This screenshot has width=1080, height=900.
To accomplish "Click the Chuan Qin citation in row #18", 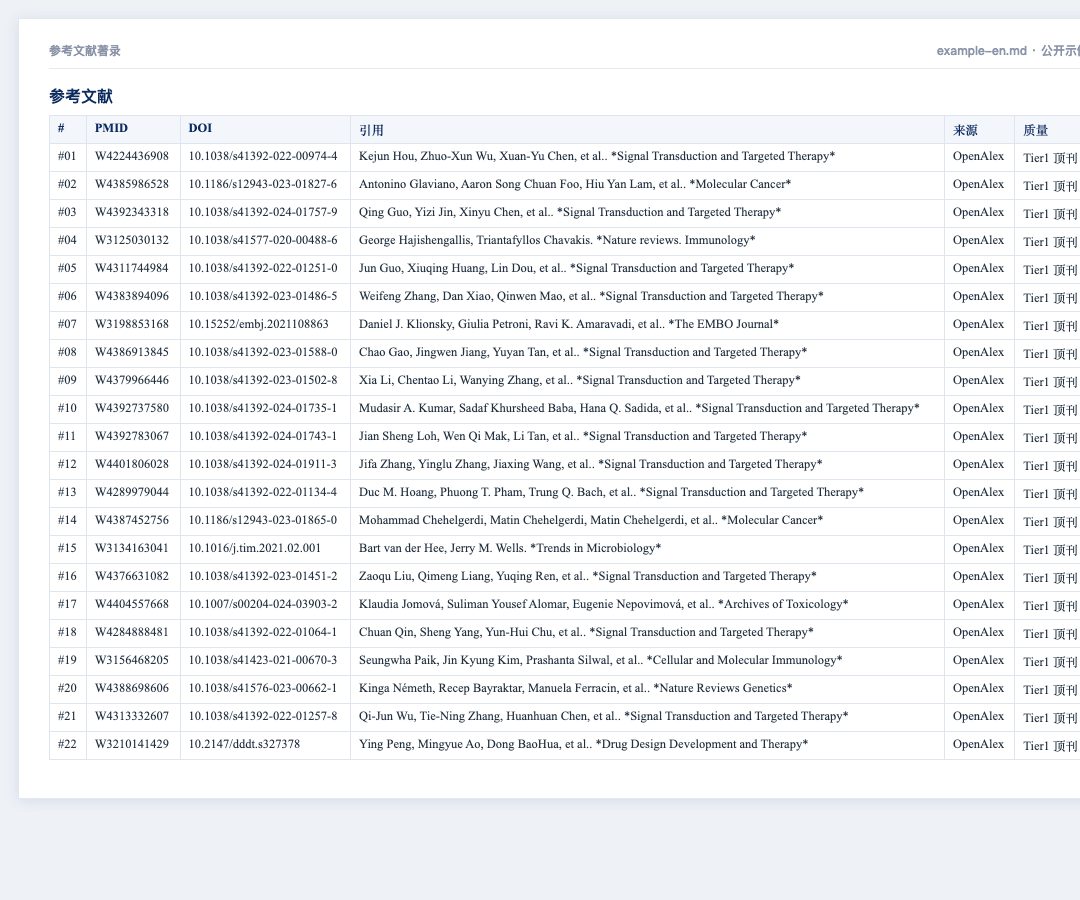I will tap(586, 632).
